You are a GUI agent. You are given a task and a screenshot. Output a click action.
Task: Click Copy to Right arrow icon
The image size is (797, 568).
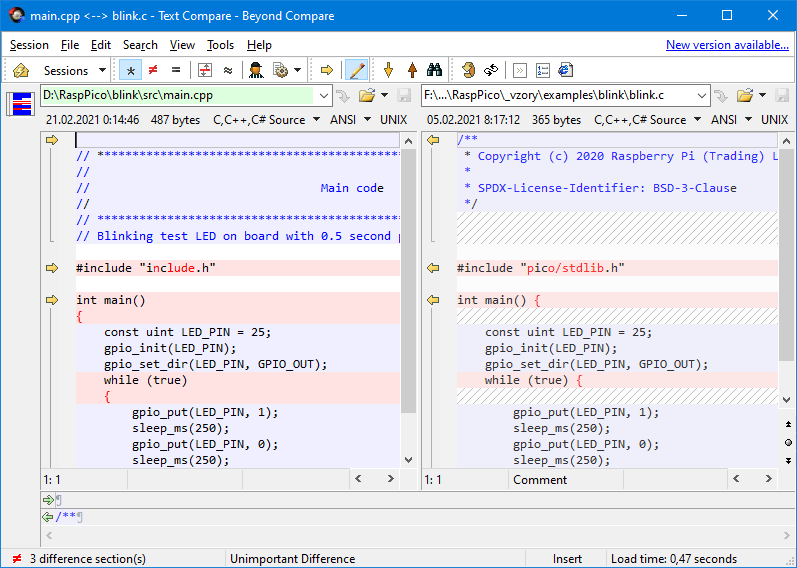click(x=327, y=70)
